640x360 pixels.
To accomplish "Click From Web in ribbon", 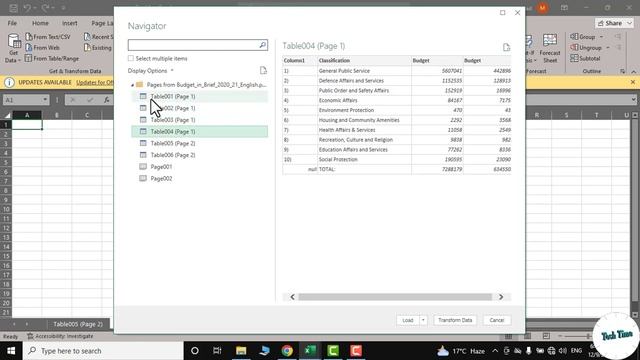I will coord(42,48).
